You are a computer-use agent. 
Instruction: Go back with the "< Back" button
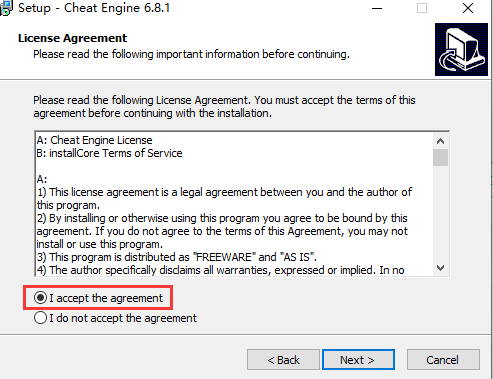pos(283,360)
